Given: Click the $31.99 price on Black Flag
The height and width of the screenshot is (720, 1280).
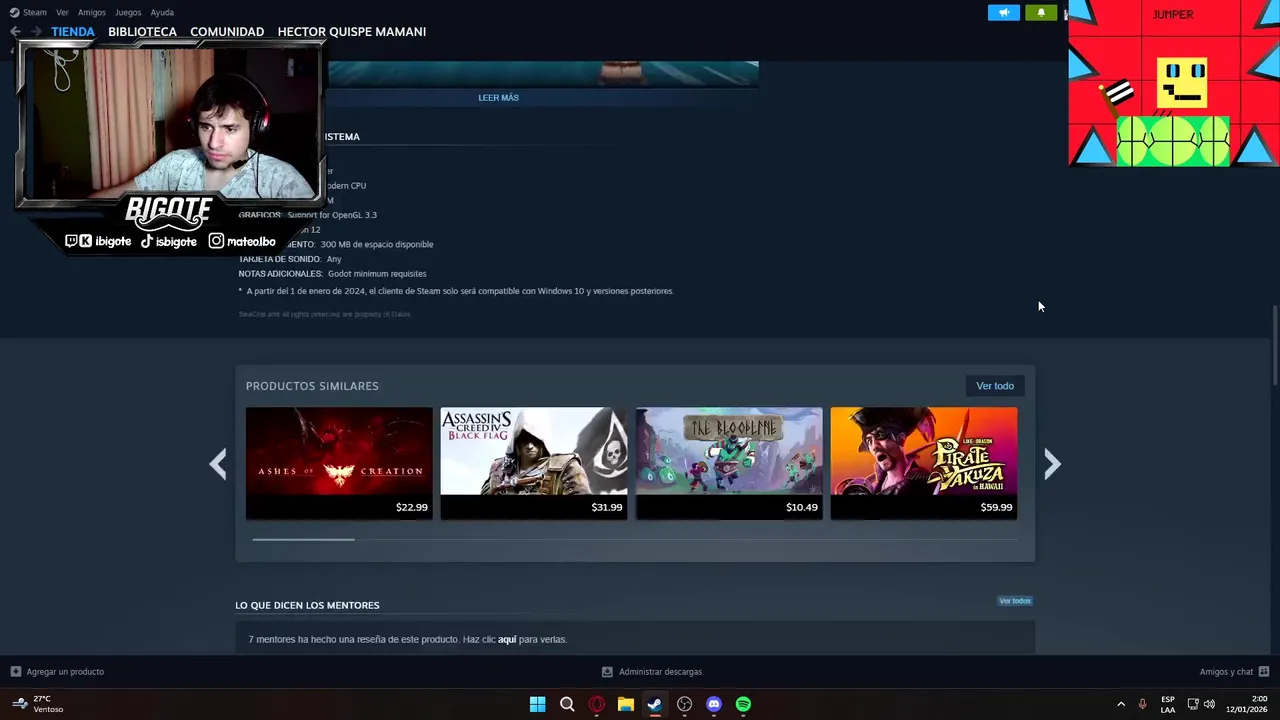Looking at the screenshot, I should [606, 507].
